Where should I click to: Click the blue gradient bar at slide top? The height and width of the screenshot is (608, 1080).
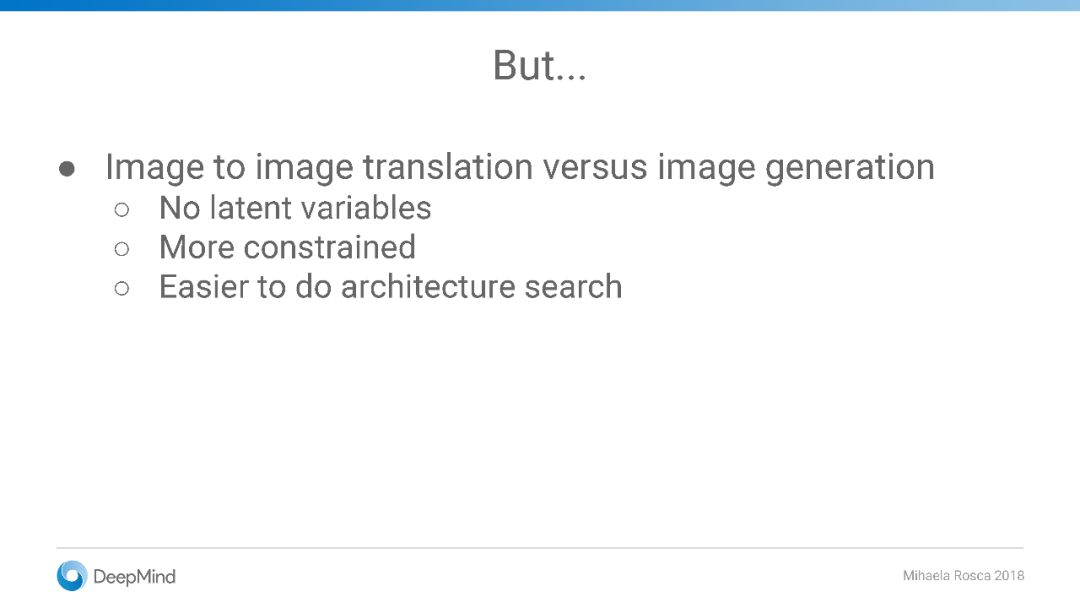pos(540,5)
